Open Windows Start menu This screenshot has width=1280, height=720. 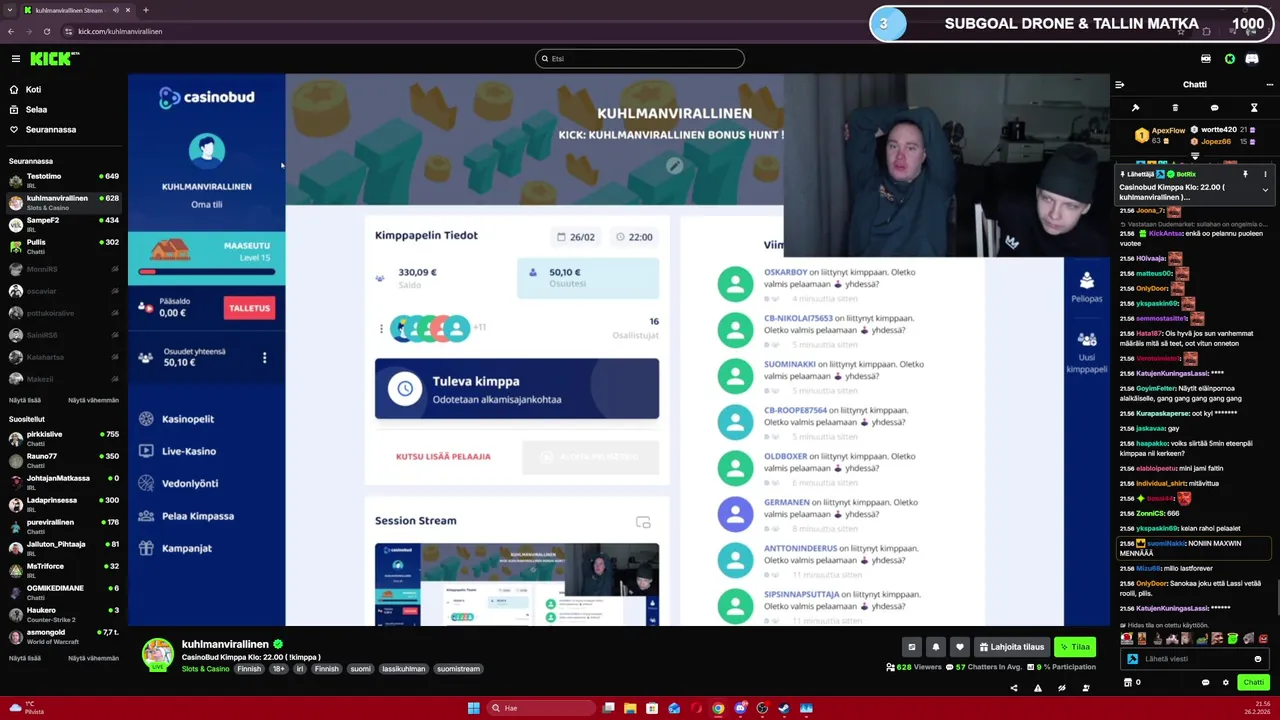click(473, 708)
